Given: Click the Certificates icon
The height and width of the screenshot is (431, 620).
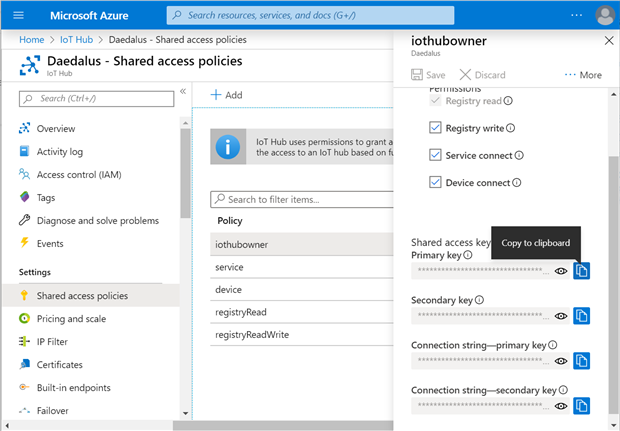Looking at the screenshot, I should tap(24, 364).
